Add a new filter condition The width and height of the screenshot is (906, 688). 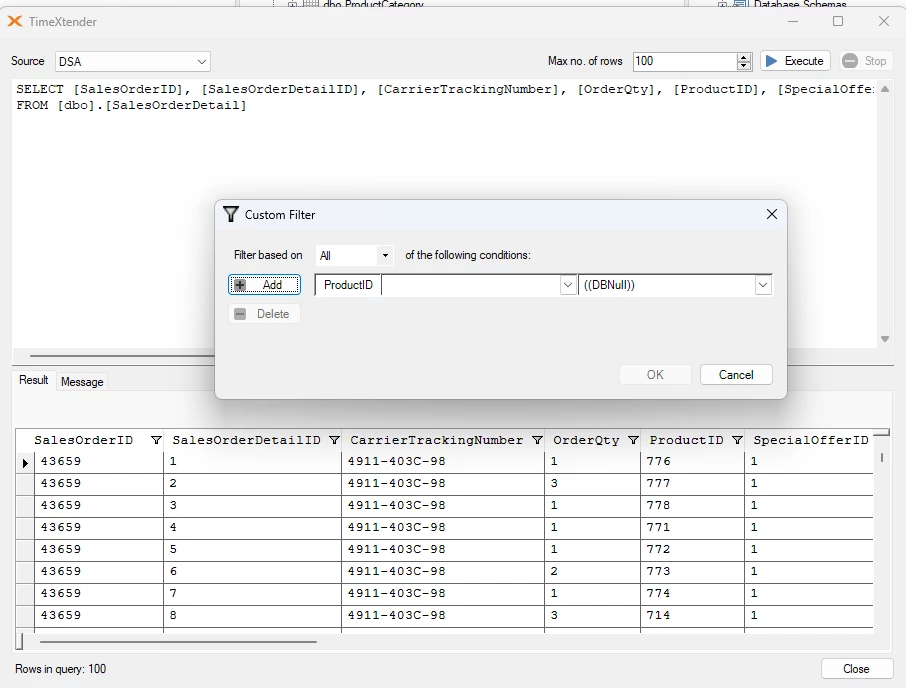[x=264, y=285]
